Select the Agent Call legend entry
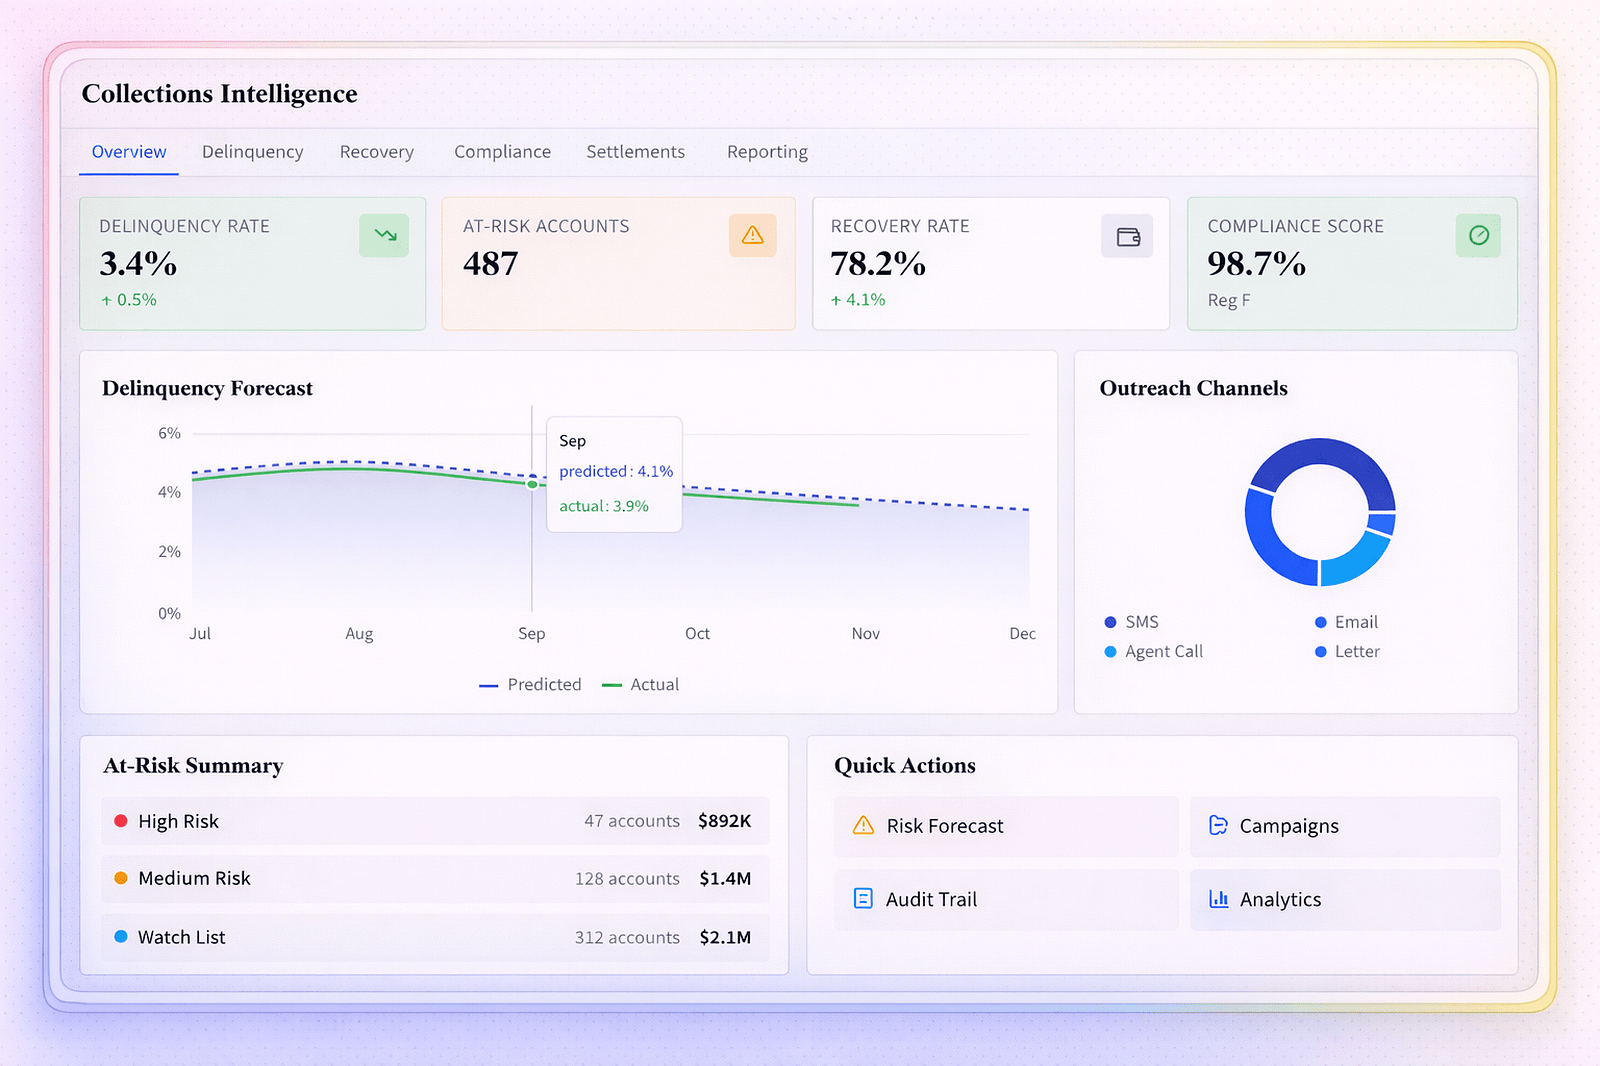 click(x=1154, y=652)
